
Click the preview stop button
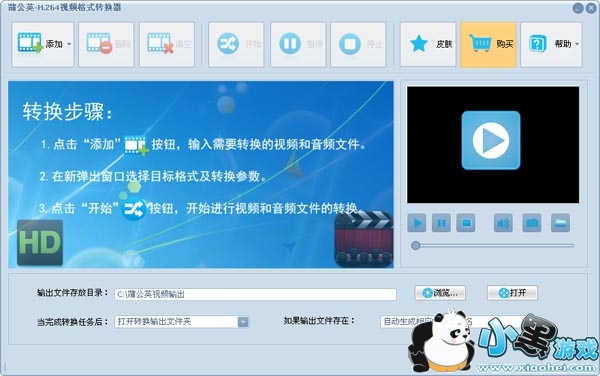(466, 223)
